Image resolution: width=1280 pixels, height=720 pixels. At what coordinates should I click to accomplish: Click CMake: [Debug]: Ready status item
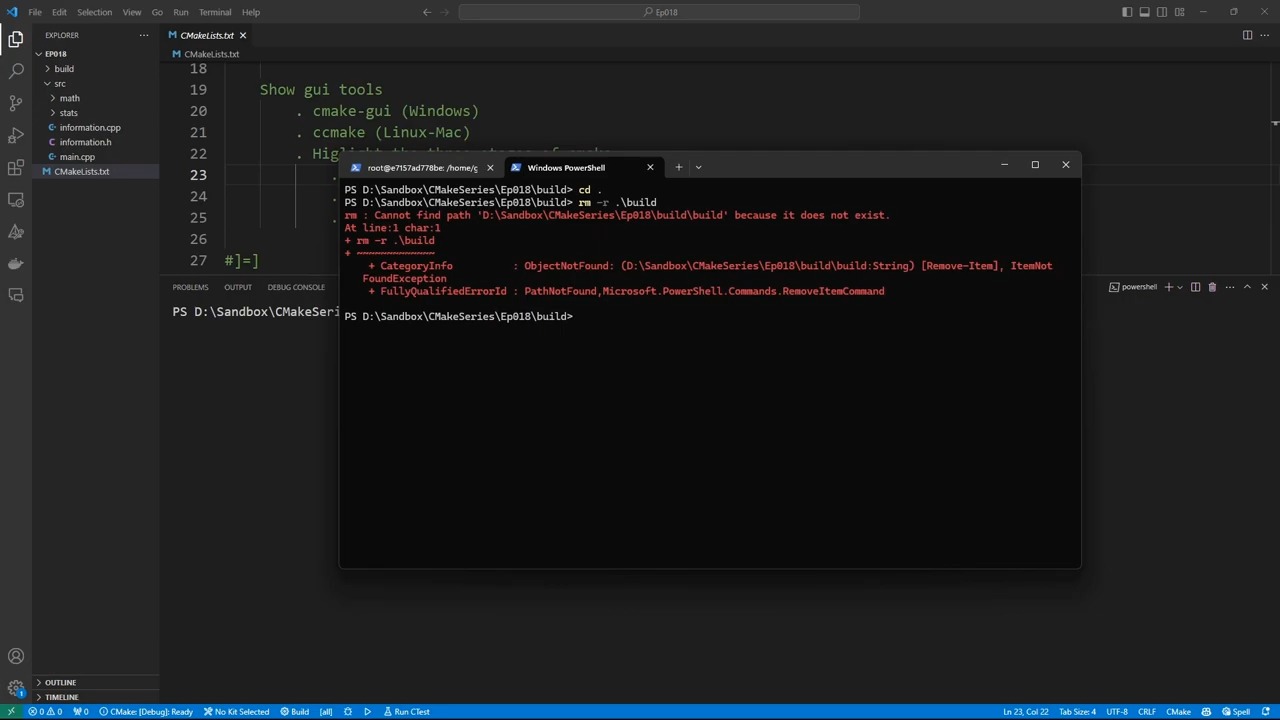tap(146, 712)
